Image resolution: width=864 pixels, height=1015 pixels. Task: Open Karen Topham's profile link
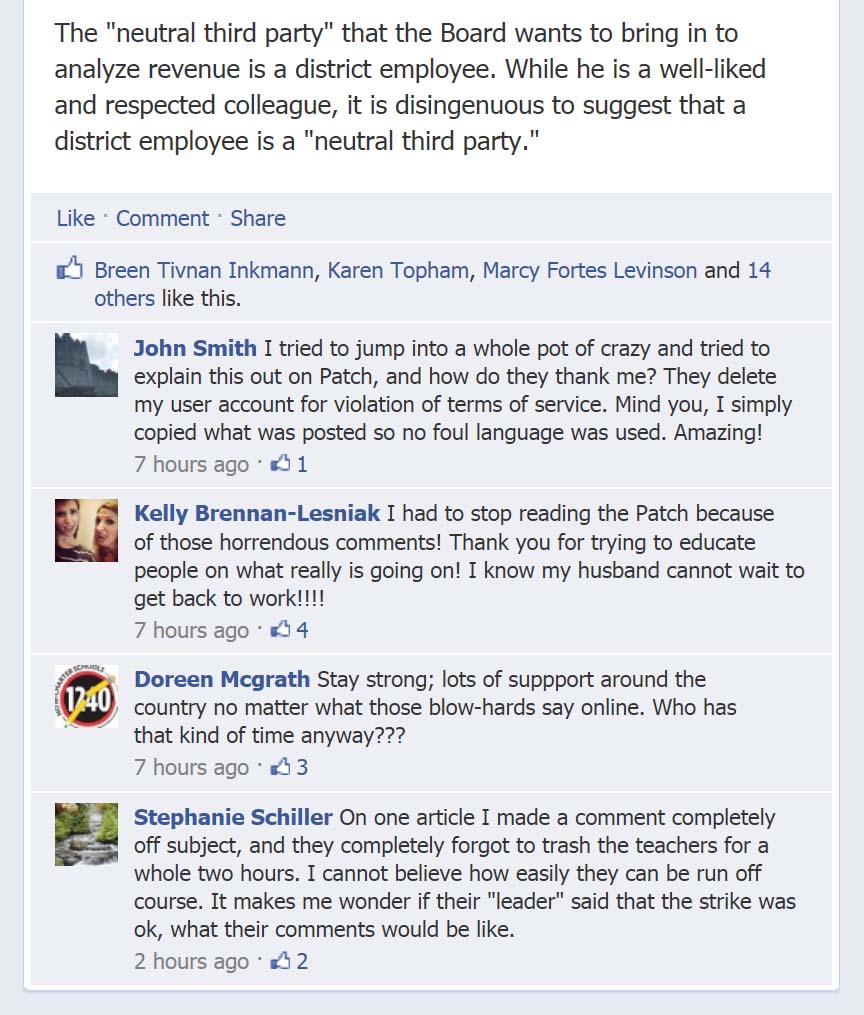[398, 270]
